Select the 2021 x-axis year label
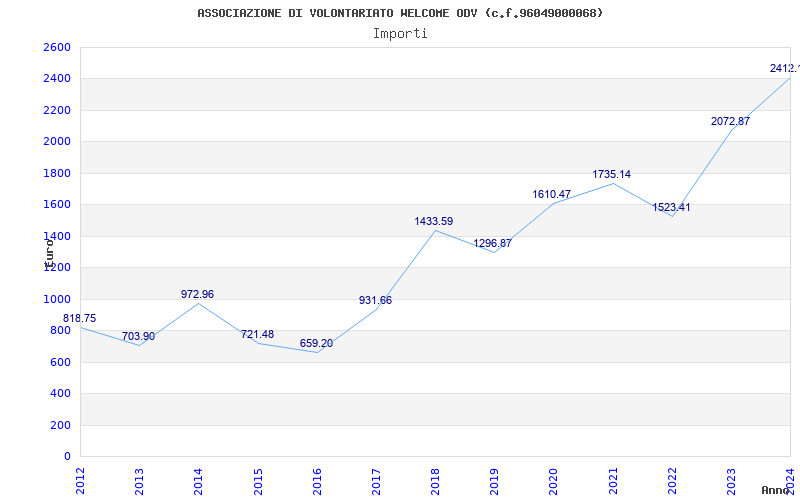This screenshot has height=500, width=800. [x=613, y=481]
